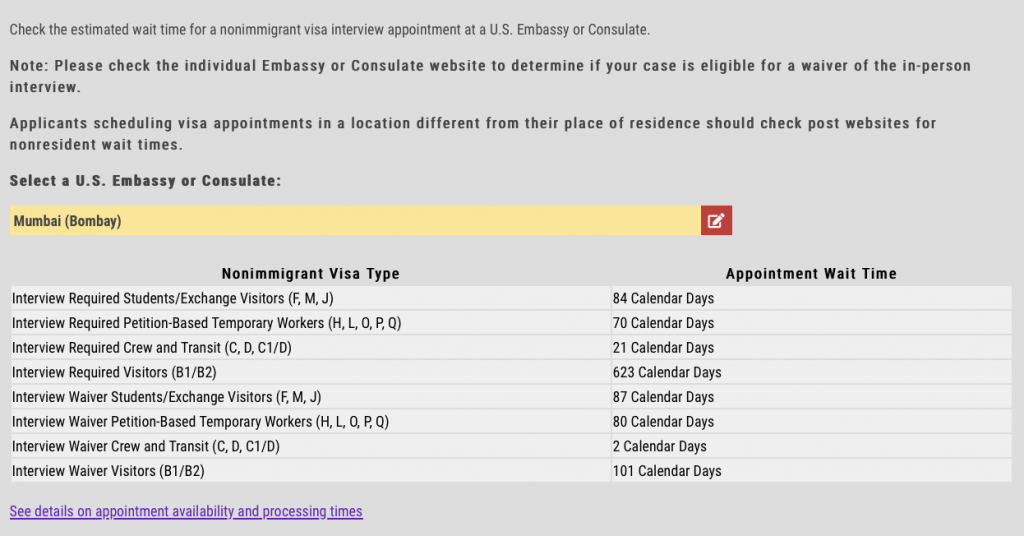Screen dimensions: 1024x536
Task: Click the 70 Calendar Days wait time cell
Action: pos(812,323)
